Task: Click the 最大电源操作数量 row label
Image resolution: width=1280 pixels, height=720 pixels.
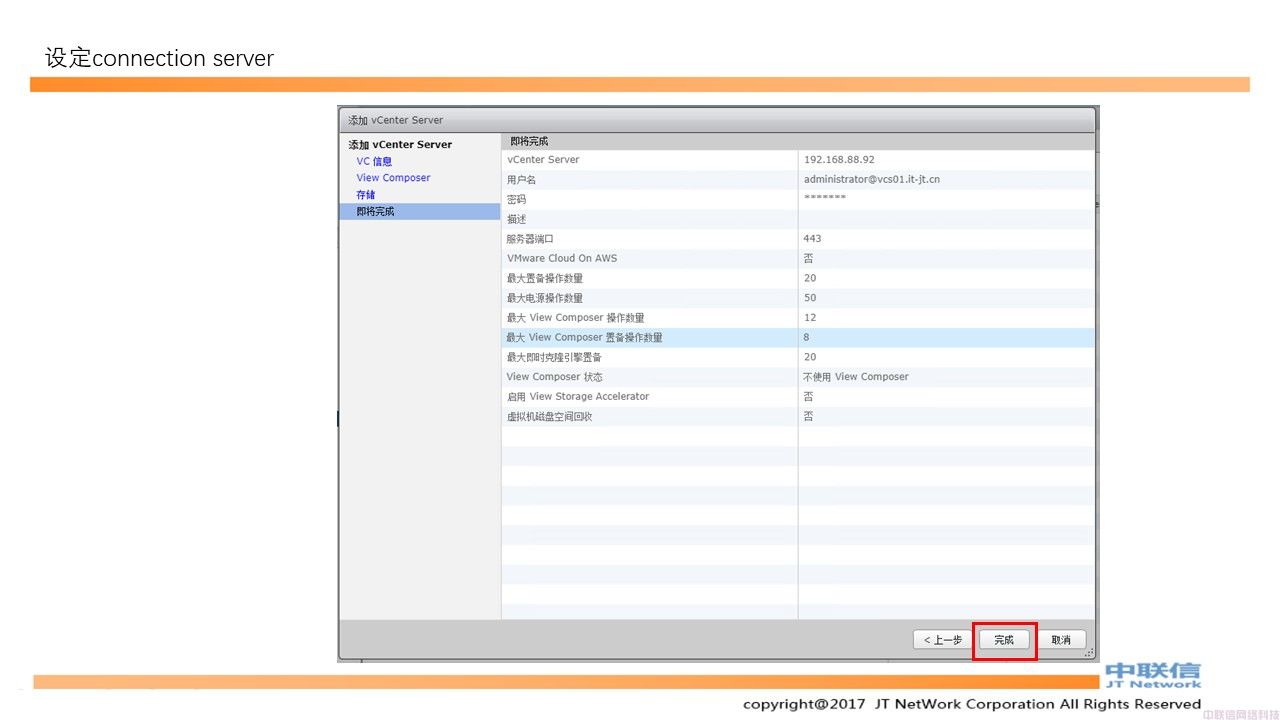Action: click(x=545, y=298)
